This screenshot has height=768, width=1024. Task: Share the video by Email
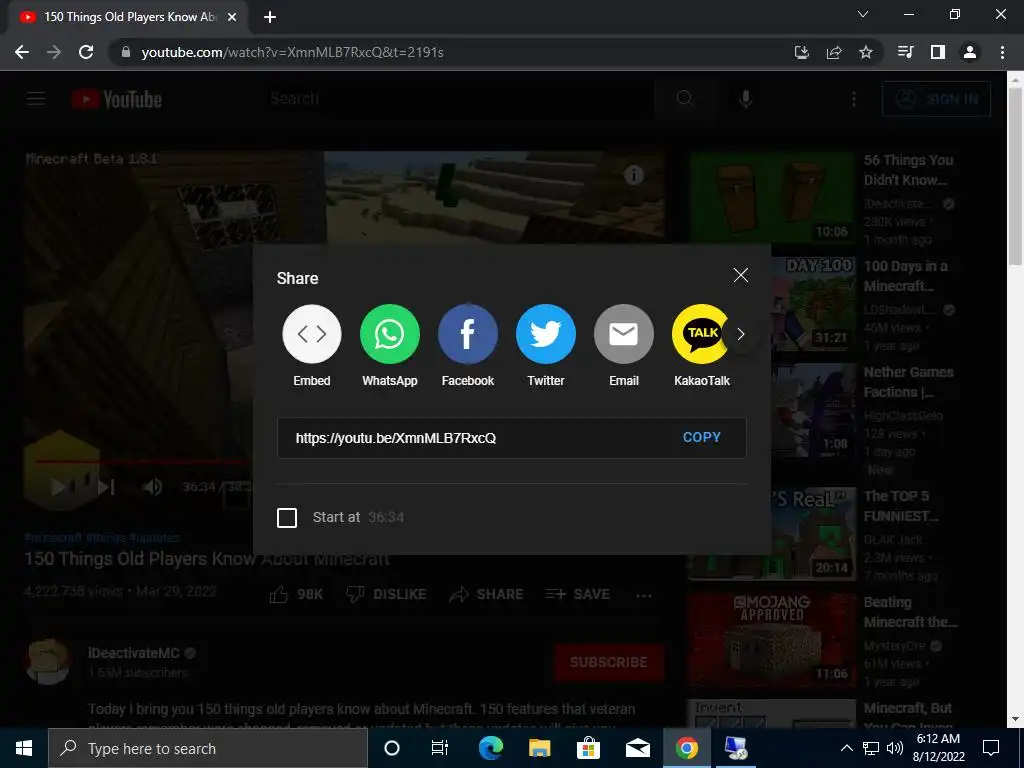pyautogui.click(x=624, y=334)
